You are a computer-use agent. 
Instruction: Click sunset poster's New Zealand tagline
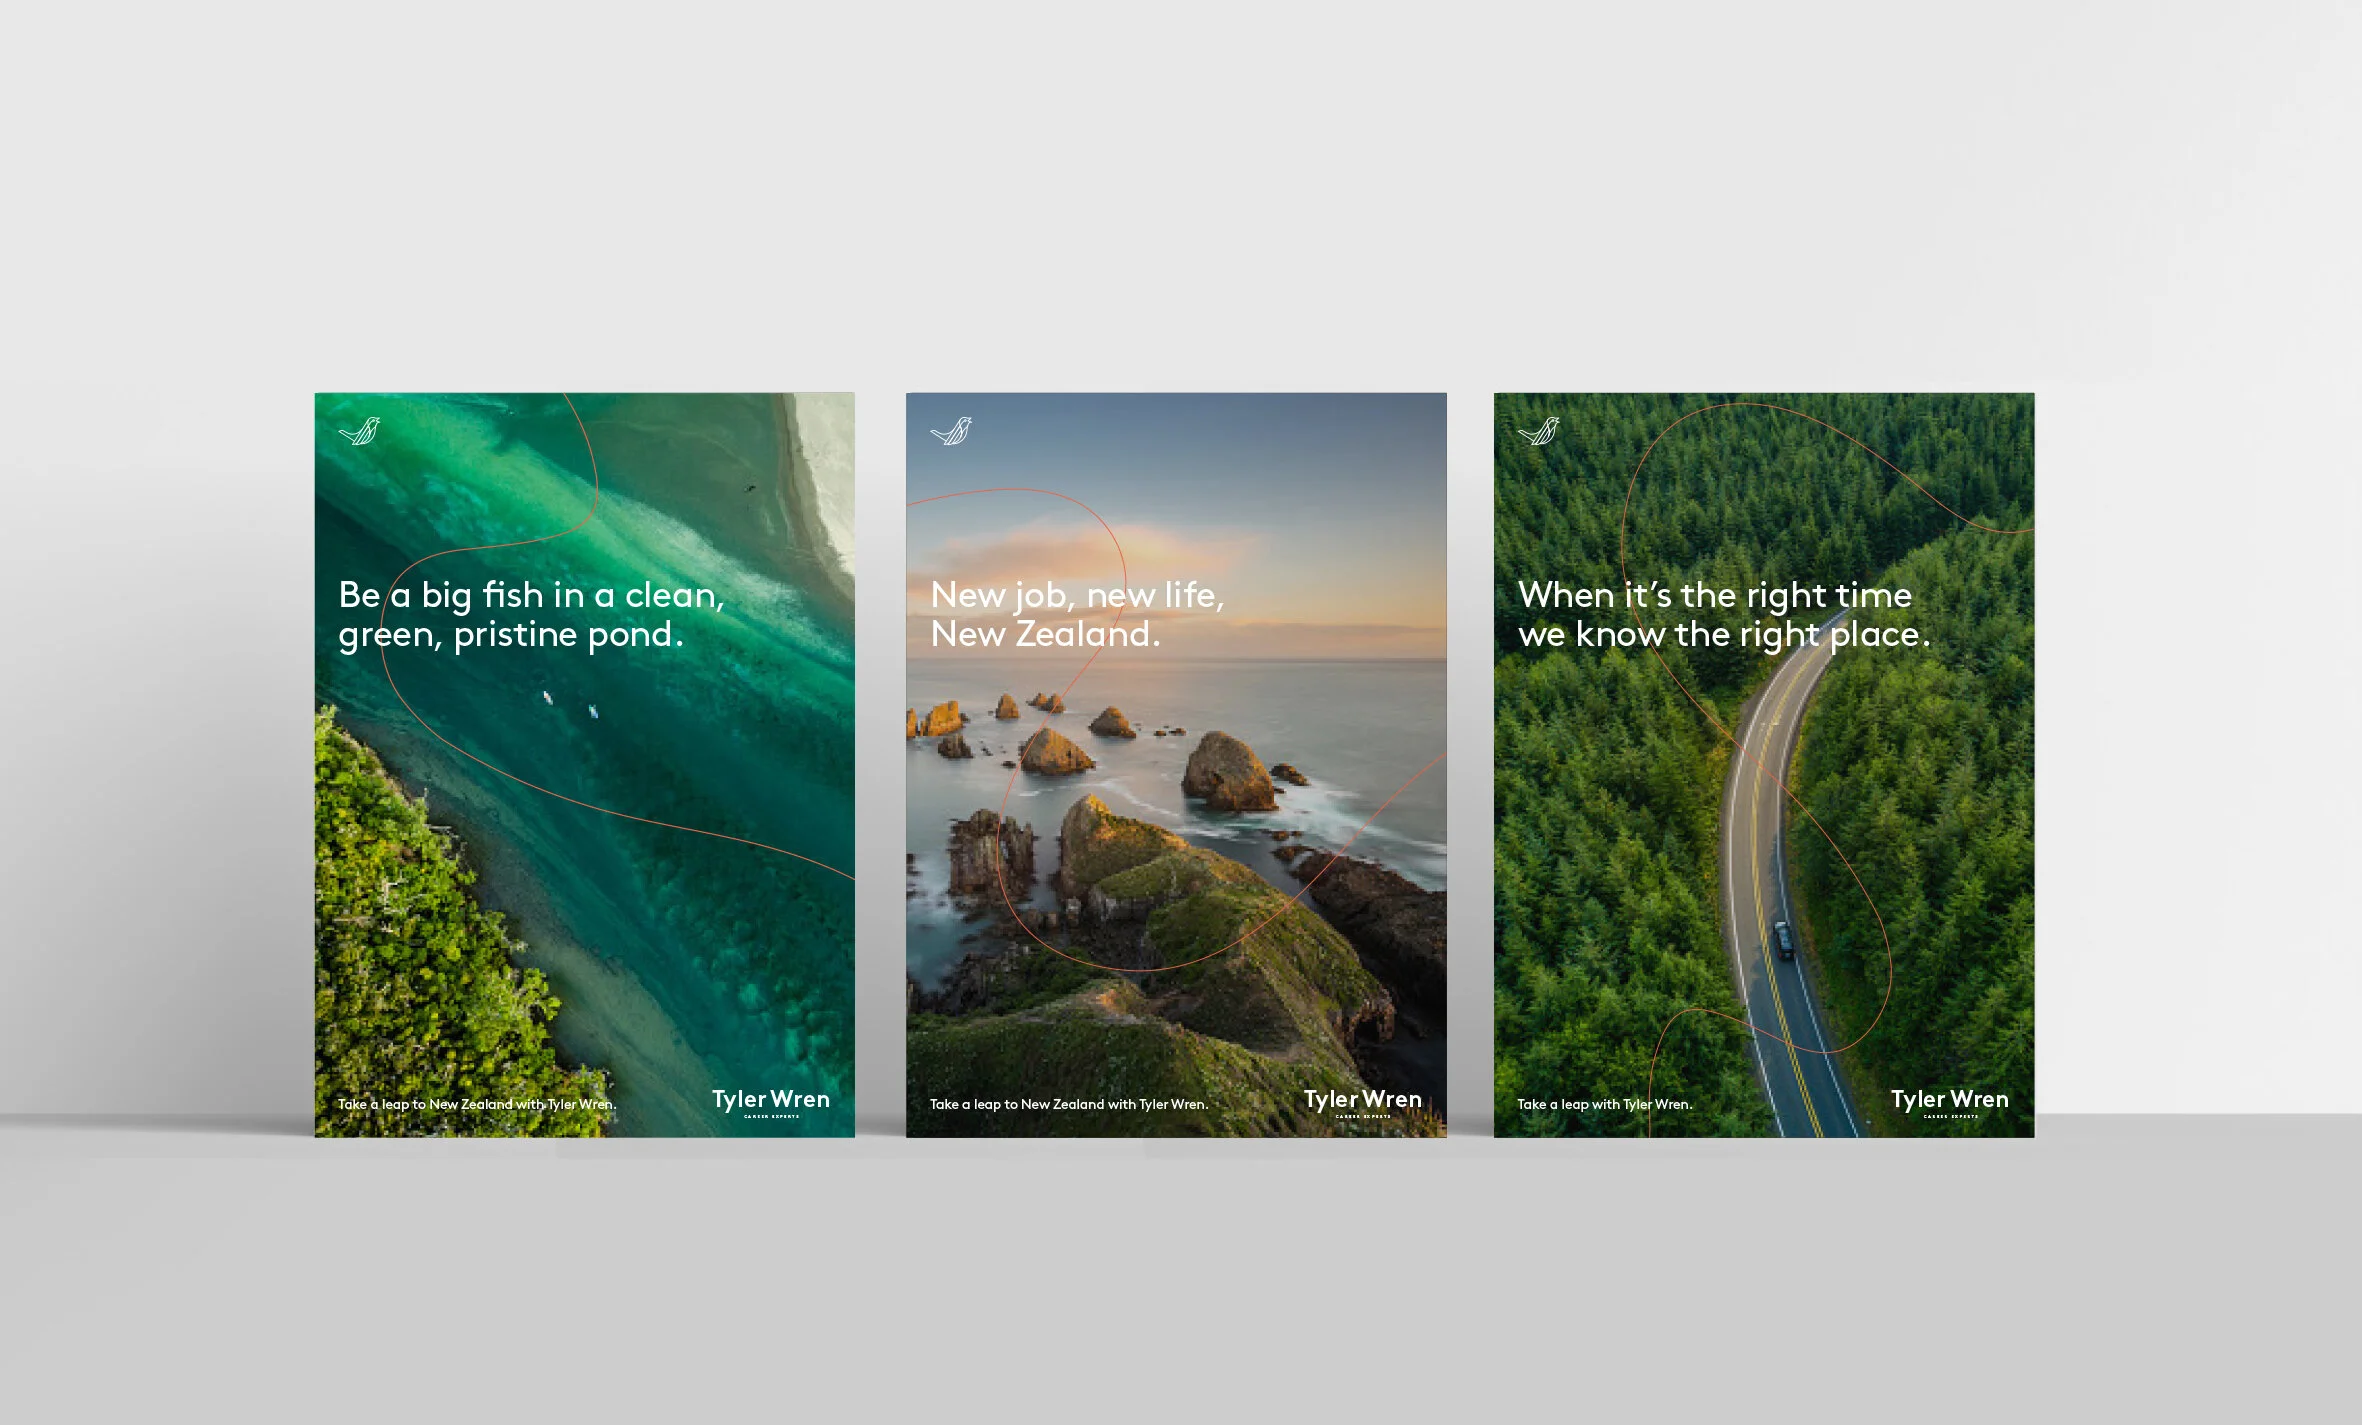1068,1104
